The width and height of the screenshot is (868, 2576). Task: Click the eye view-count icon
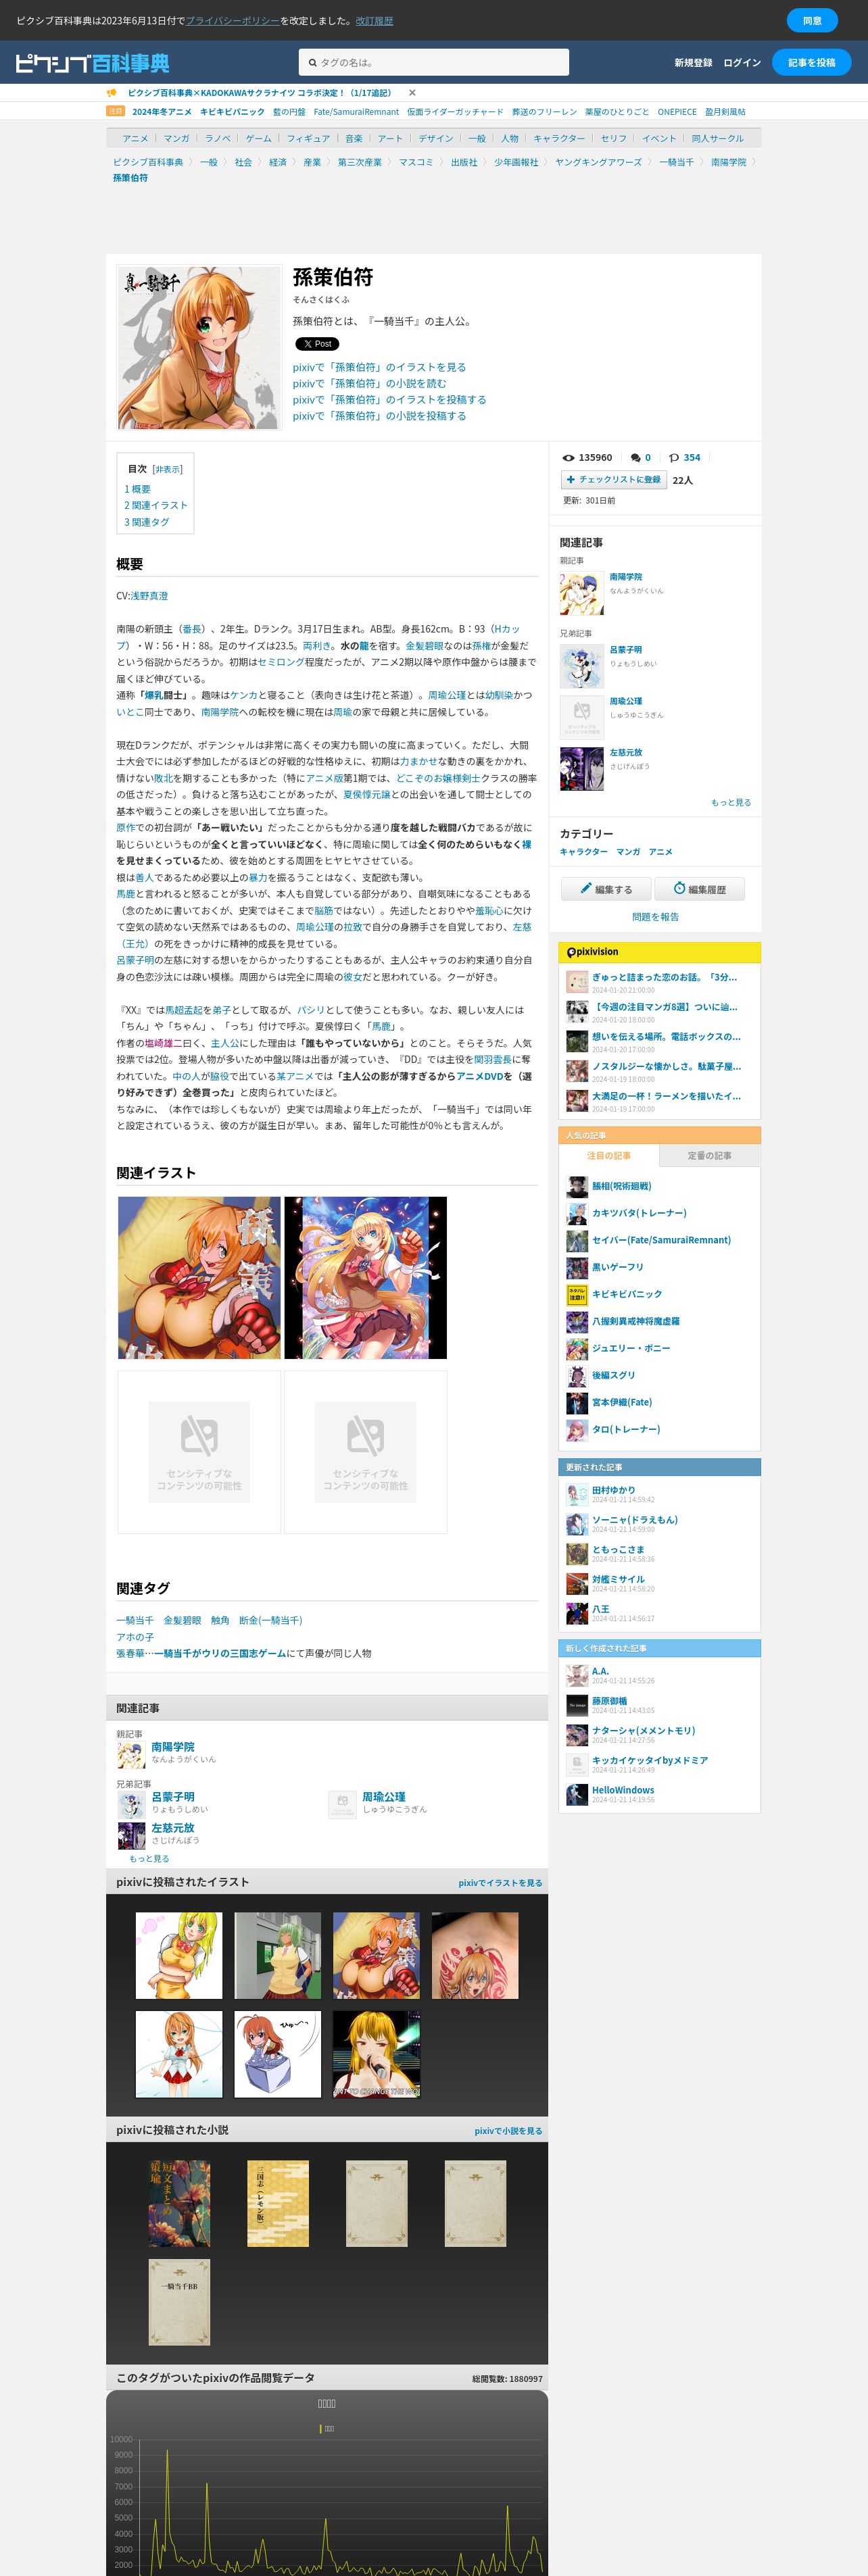[x=568, y=458]
